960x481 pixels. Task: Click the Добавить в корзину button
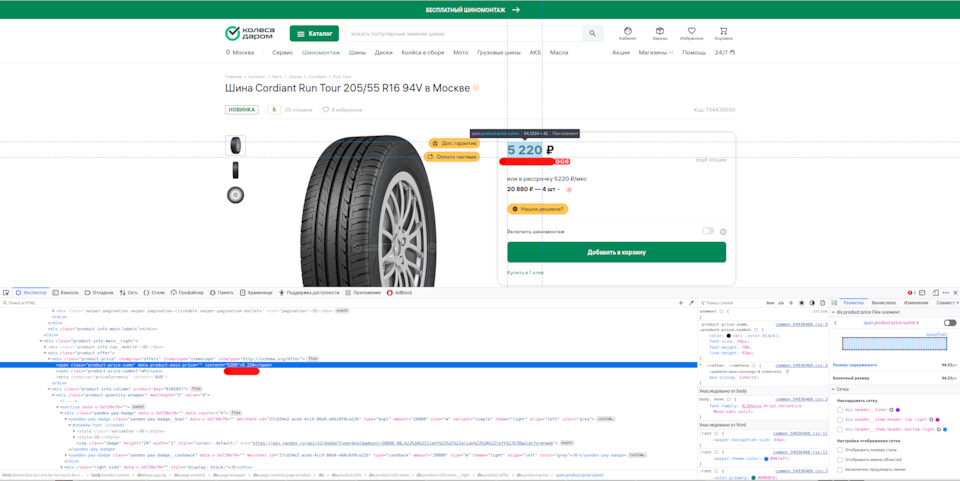tap(616, 252)
